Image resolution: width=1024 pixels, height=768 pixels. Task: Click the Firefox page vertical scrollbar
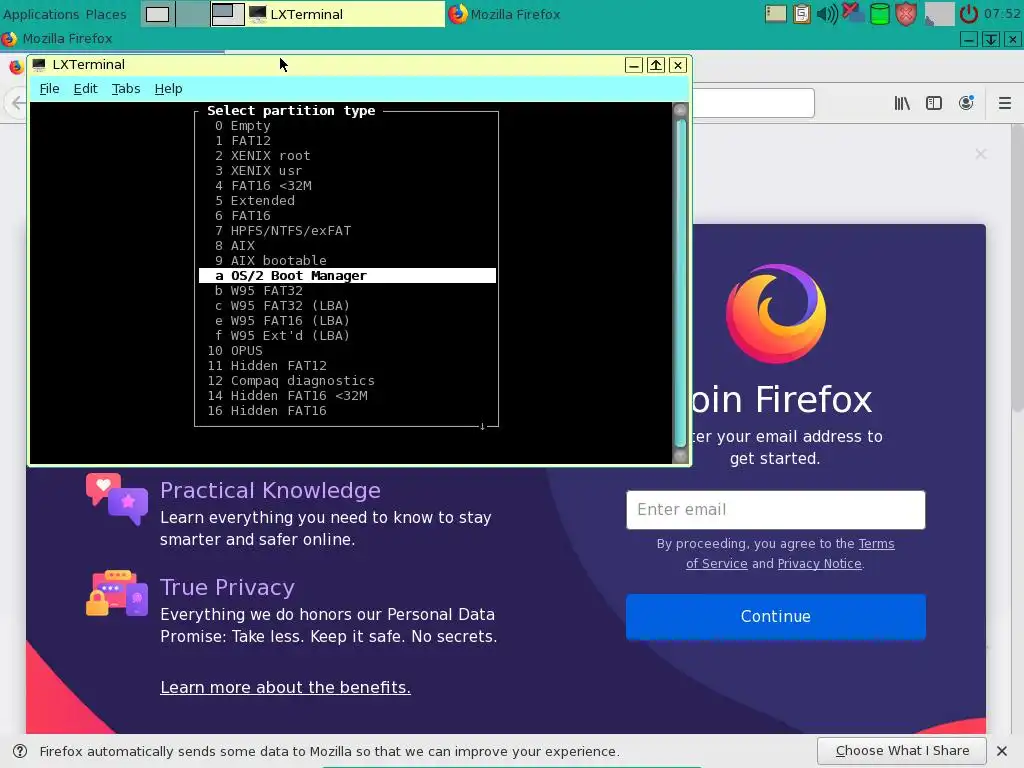tap(1017, 268)
